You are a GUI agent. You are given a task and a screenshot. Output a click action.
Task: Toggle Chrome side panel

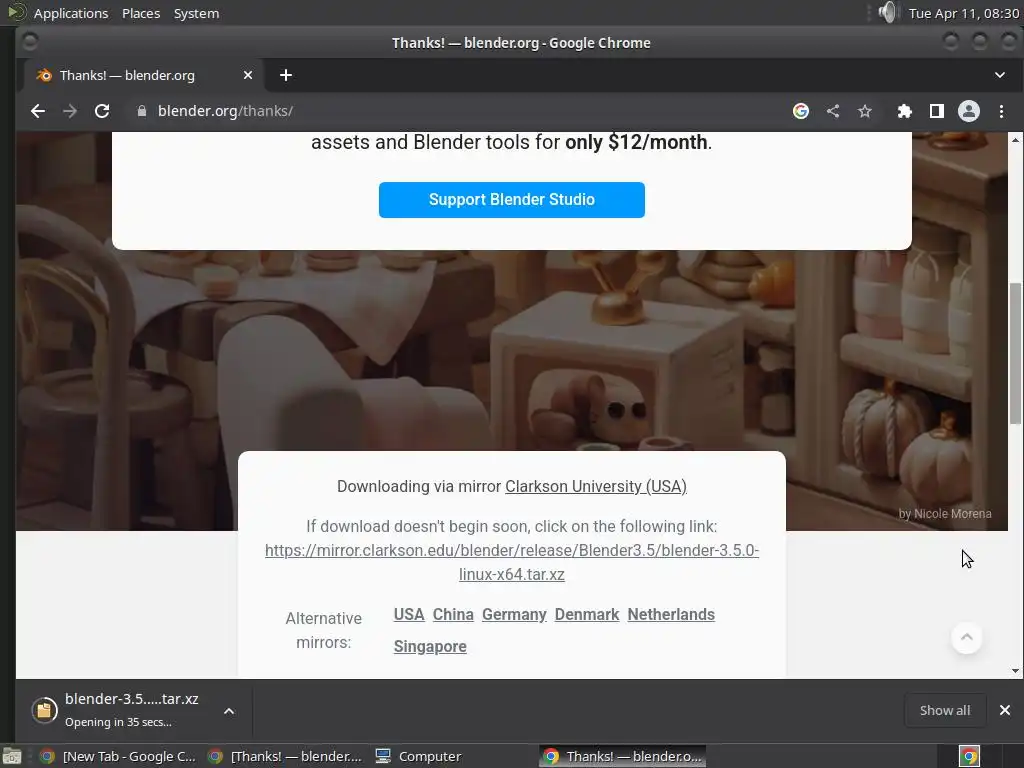click(x=936, y=111)
